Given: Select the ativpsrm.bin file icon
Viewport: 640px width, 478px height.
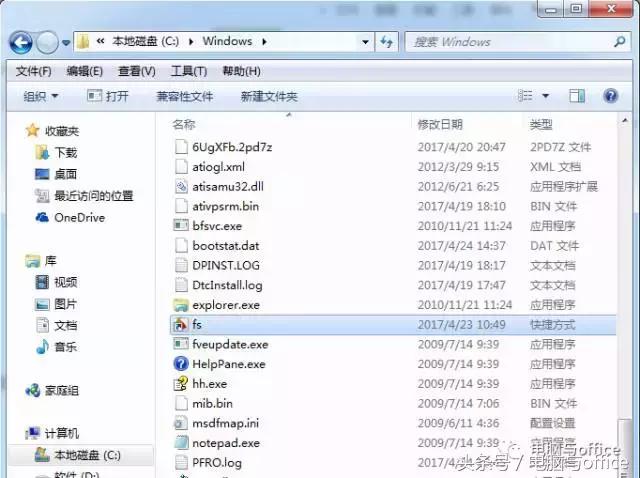Looking at the screenshot, I should pyautogui.click(x=181, y=206).
